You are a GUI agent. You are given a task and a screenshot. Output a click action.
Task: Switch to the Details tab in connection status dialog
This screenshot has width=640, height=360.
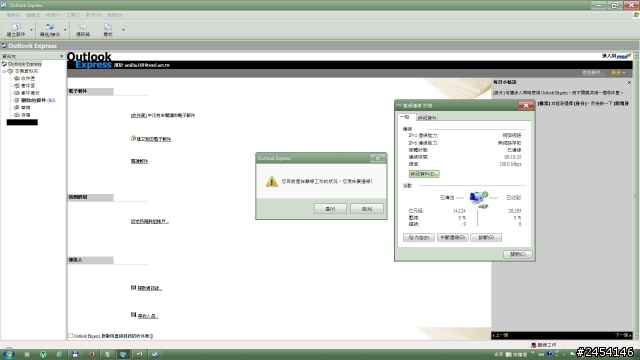click(x=427, y=118)
